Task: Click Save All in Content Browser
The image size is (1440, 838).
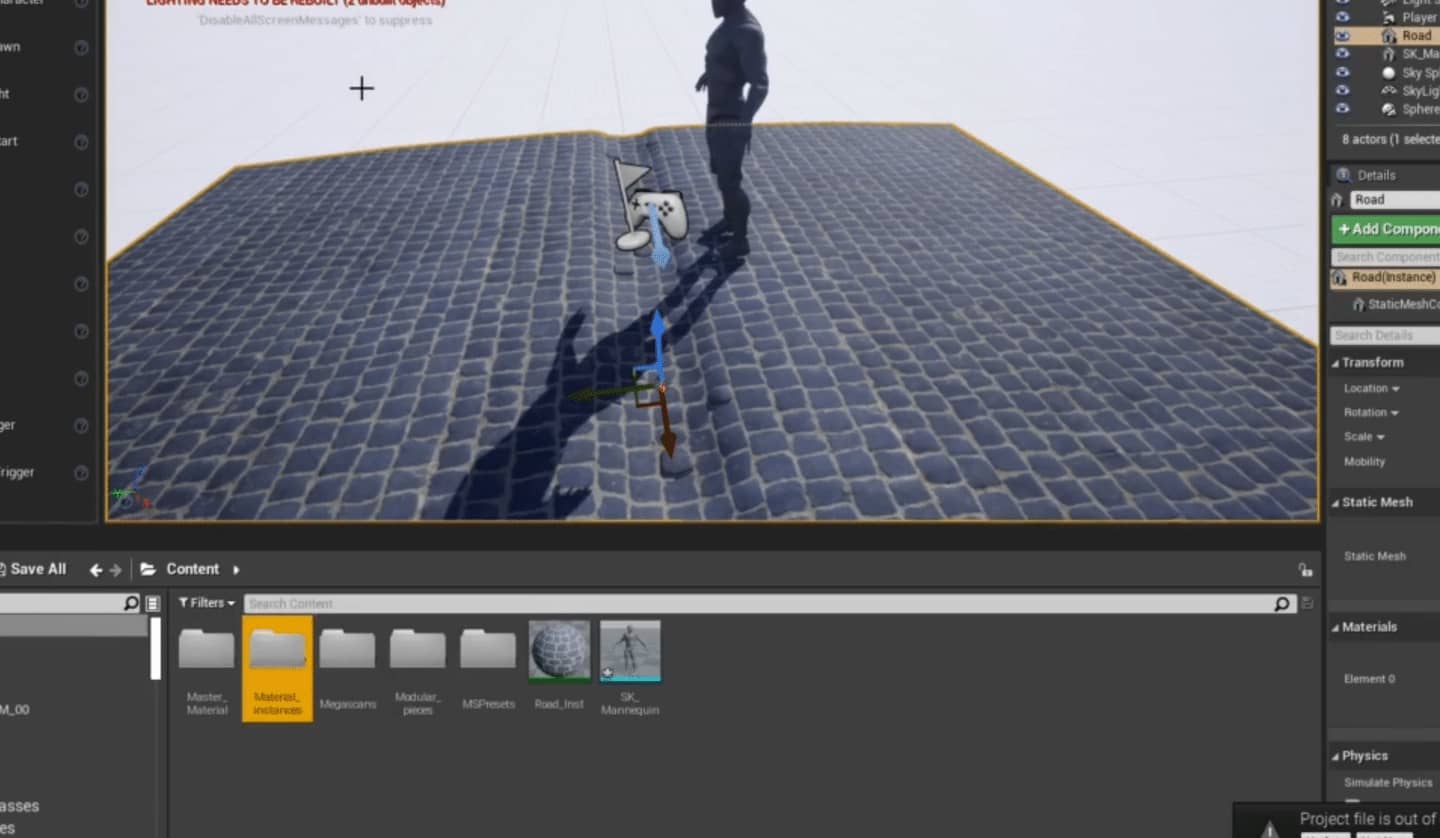Action: 34,569
